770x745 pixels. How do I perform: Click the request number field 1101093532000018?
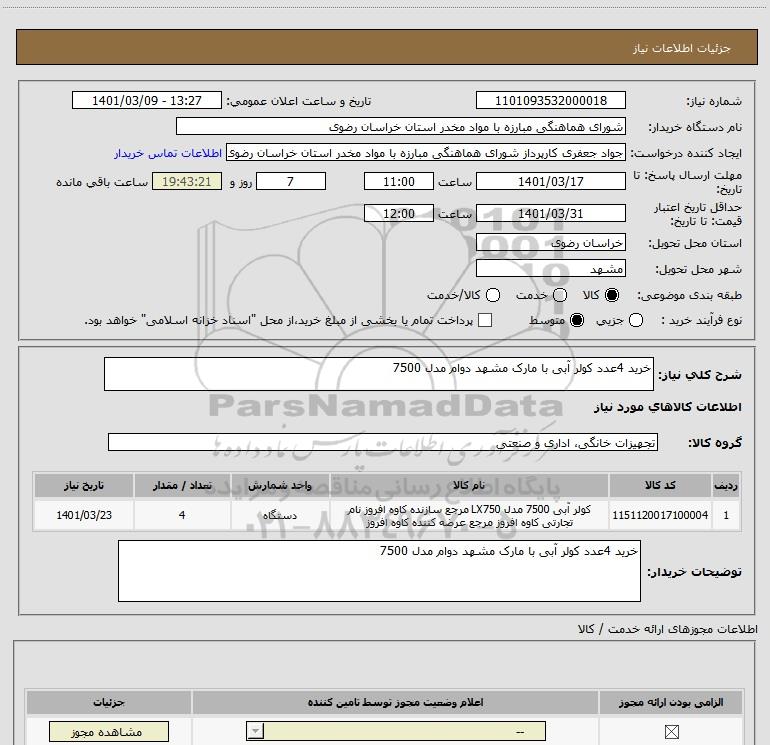click(x=550, y=101)
